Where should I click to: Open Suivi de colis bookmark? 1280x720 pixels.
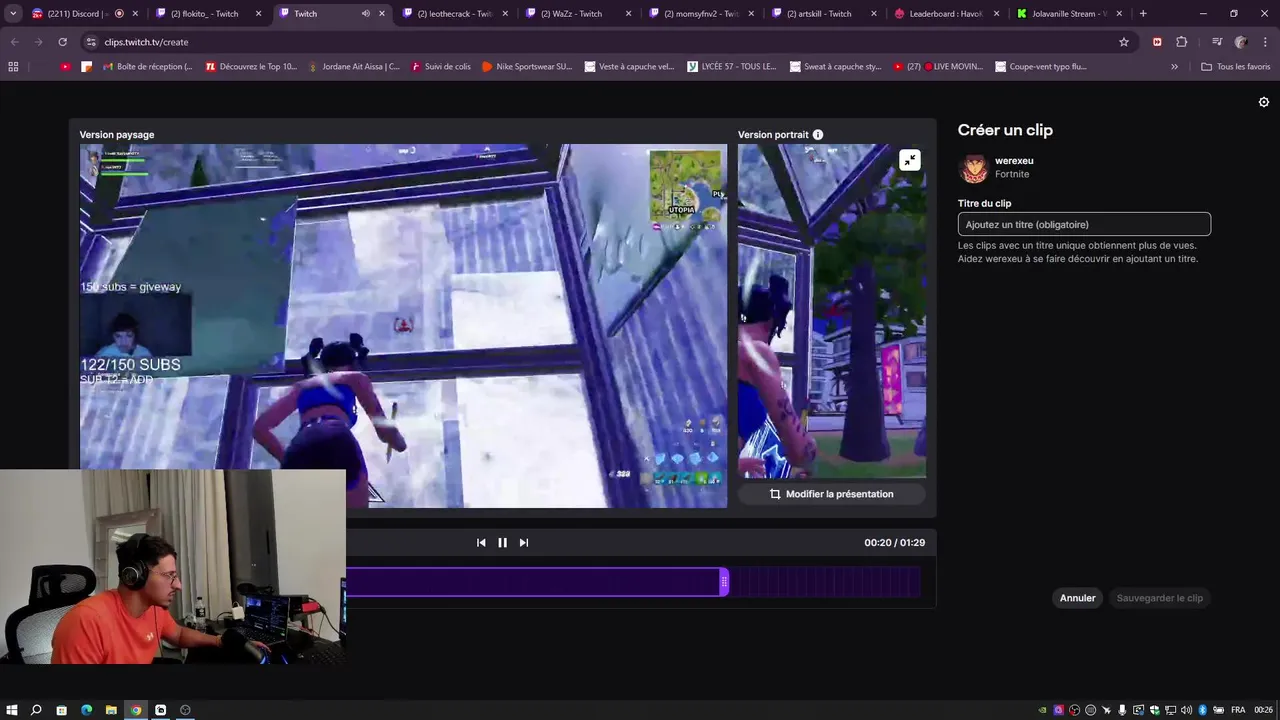point(439,67)
